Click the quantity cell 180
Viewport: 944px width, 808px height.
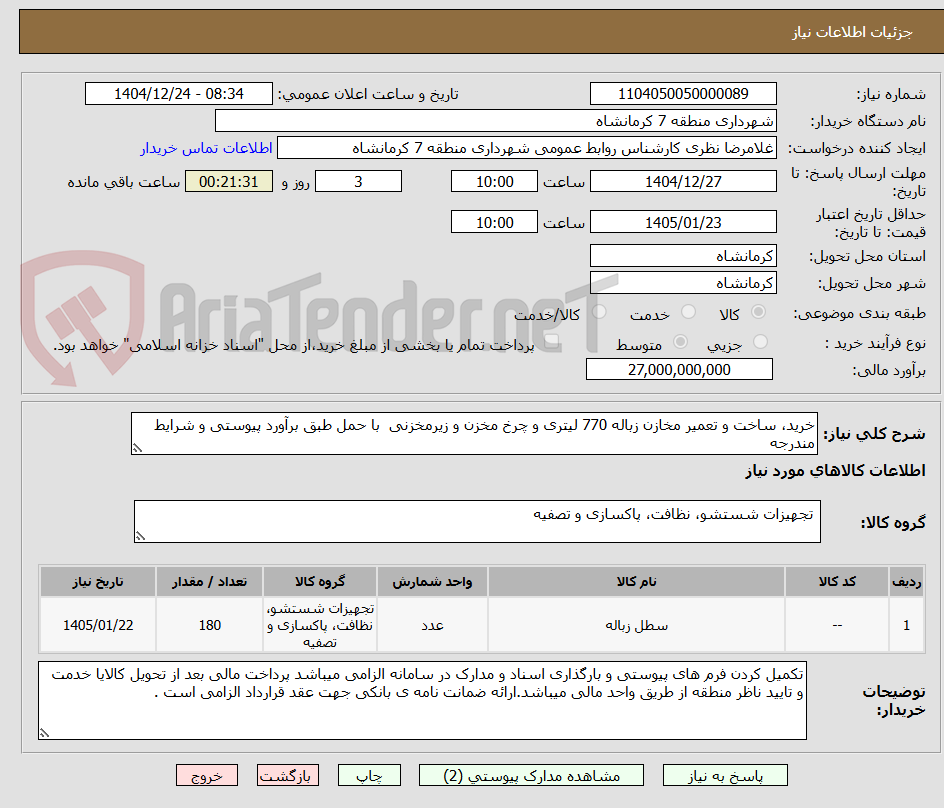[210, 625]
